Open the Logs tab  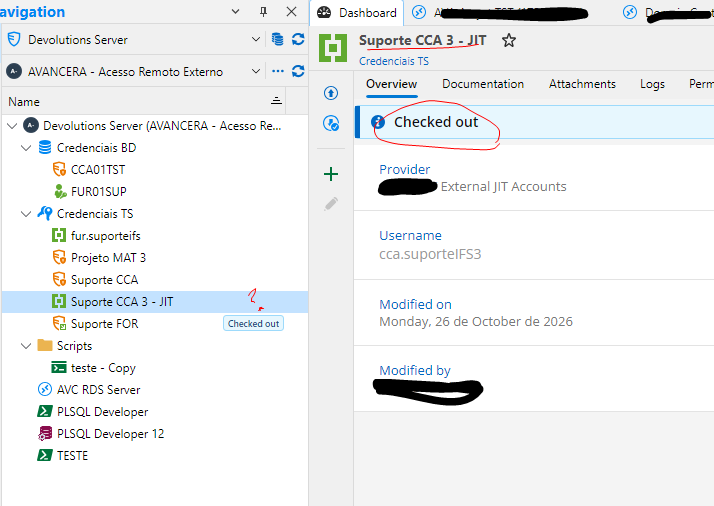click(x=653, y=84)
